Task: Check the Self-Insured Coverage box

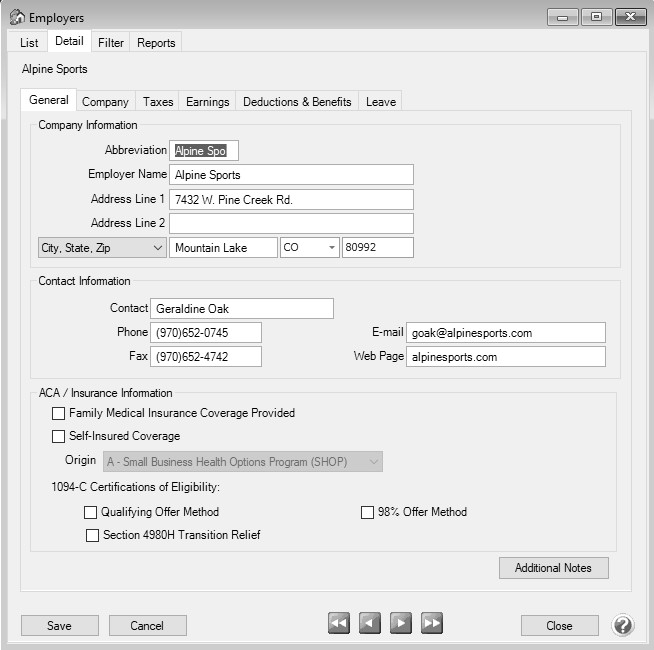Action: click(x=58, y=436)
